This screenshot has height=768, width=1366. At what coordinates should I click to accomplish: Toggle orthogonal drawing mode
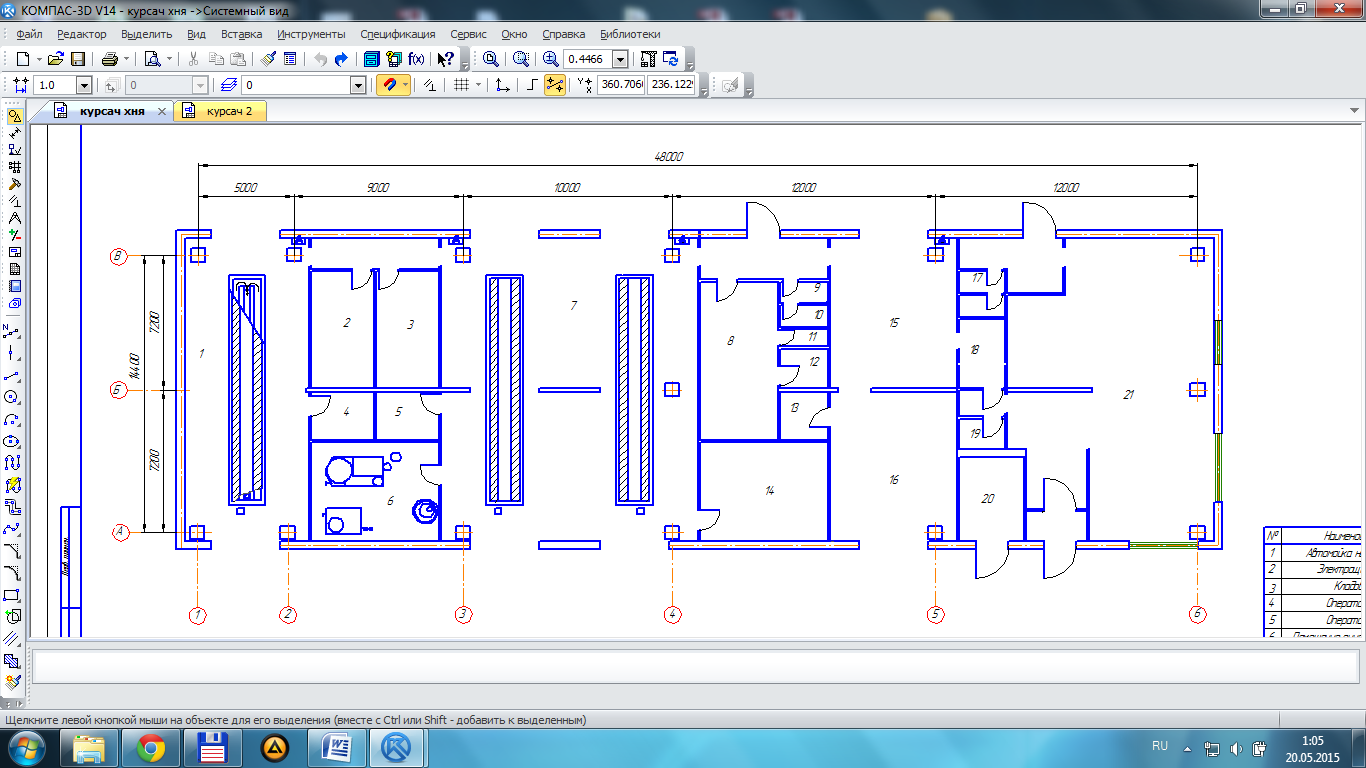[x=533, y=86]
